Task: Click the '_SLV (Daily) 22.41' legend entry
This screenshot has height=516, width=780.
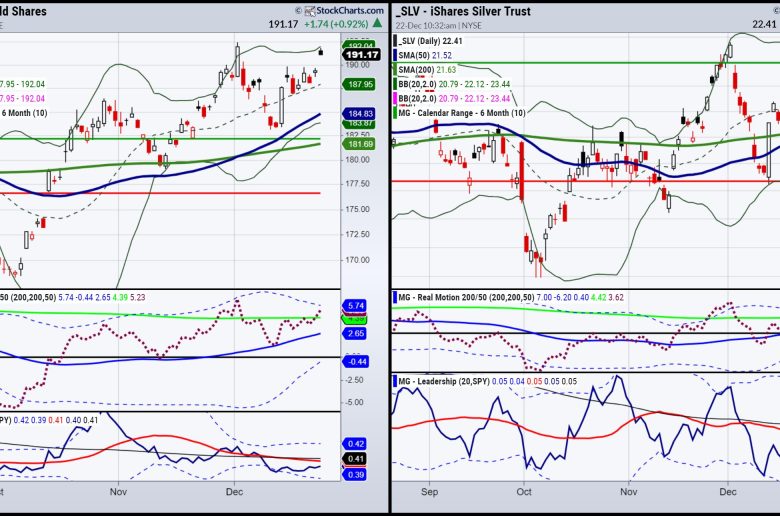Action: tap(430, 41)
